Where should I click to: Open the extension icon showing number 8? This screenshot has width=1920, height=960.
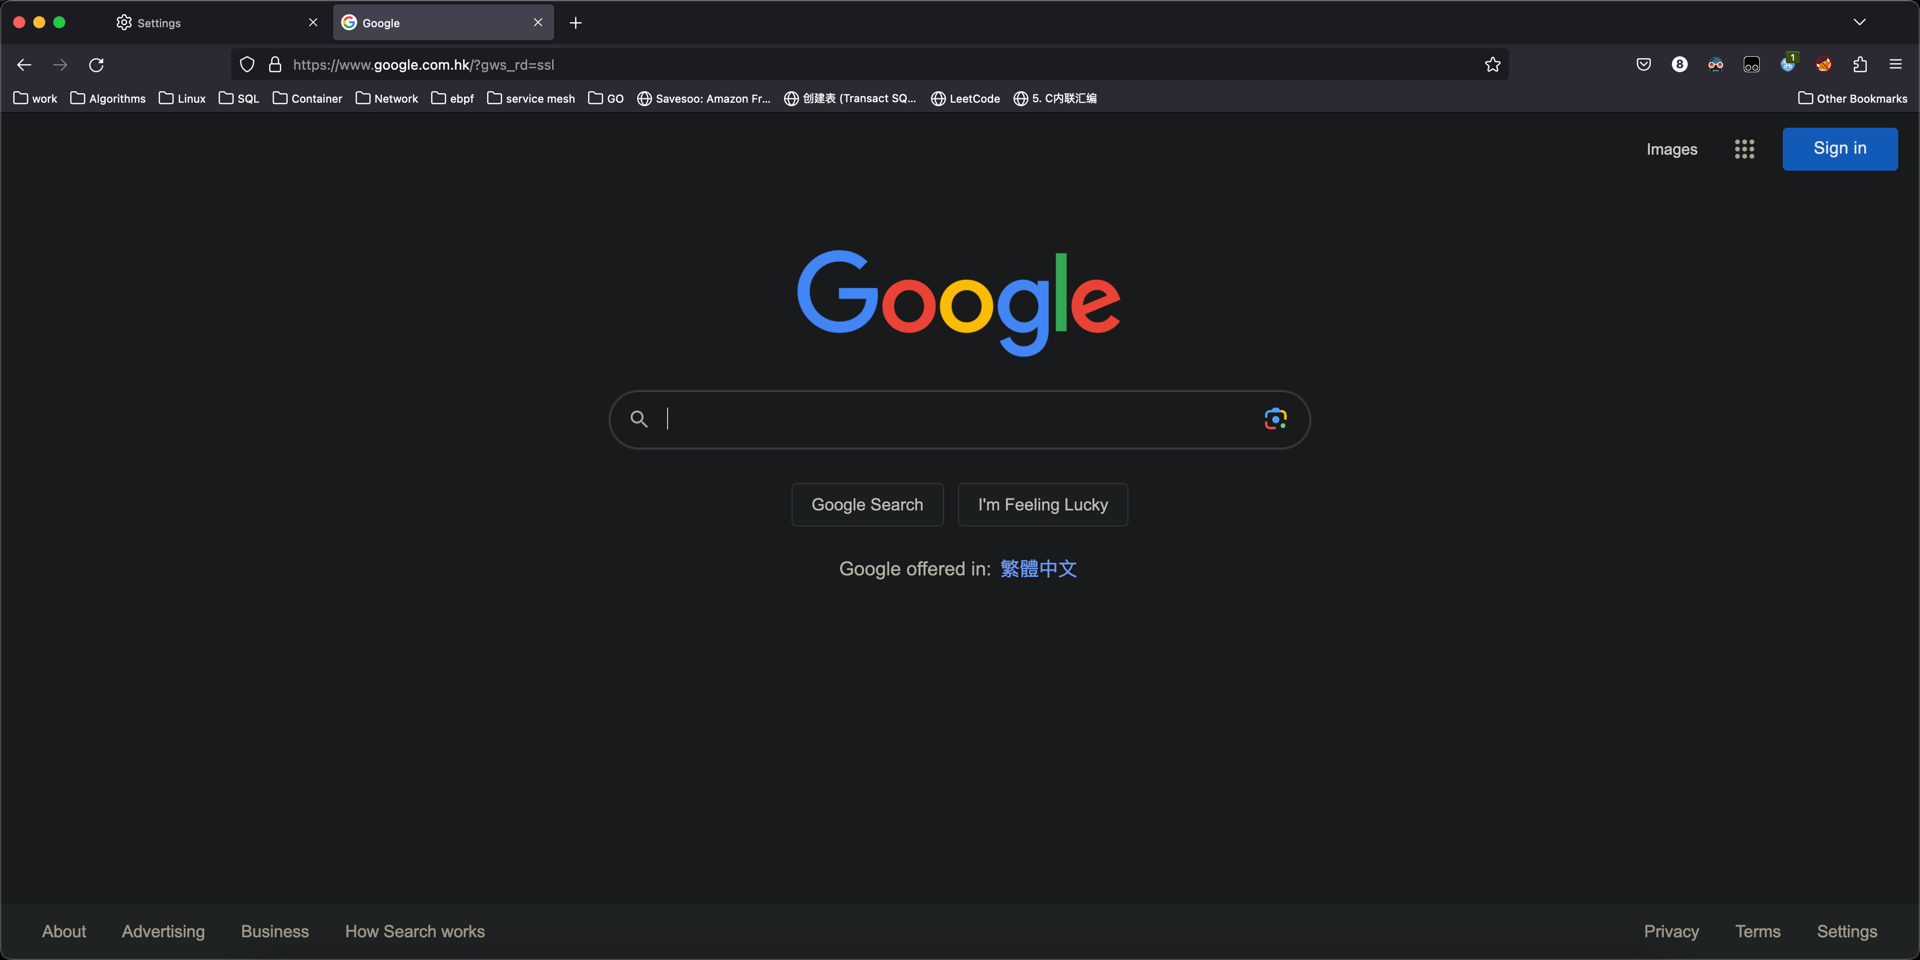tap(1680, 64)
